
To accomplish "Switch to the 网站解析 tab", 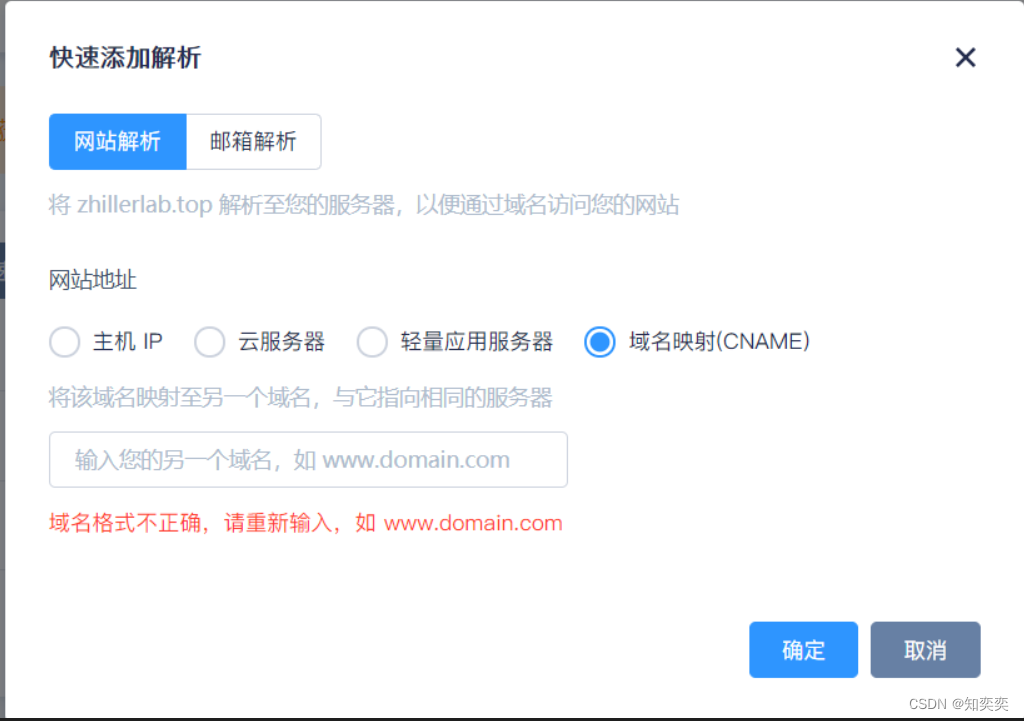I will [117, 141].
